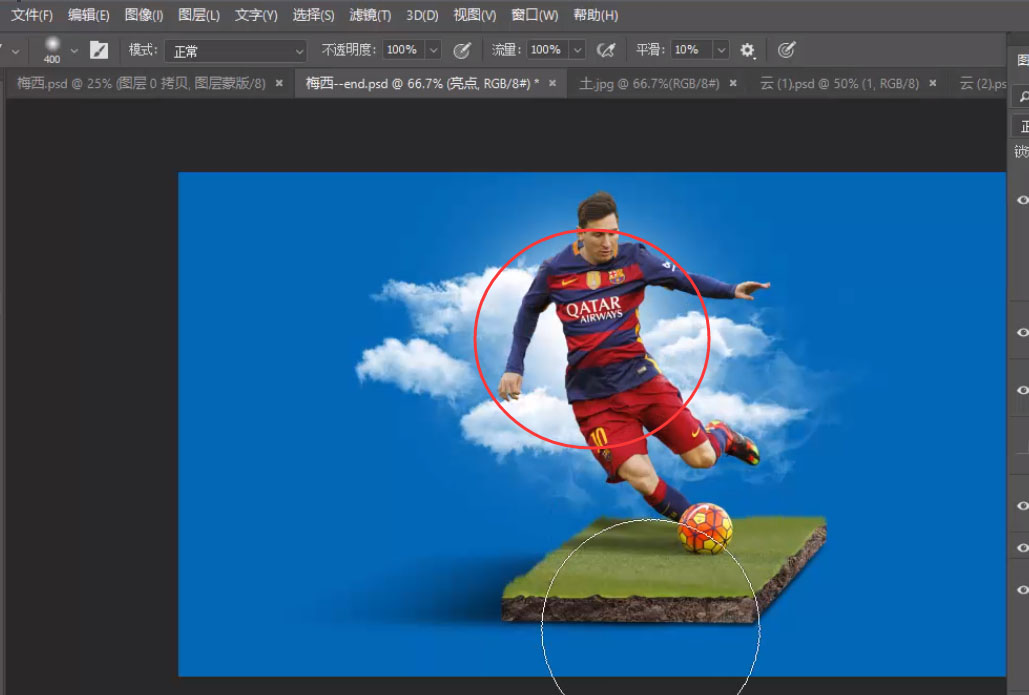Switch to the 云 (2) document tab
Image resolution: width=1029 pixels, height=695 pixels.
click(982, 83)
